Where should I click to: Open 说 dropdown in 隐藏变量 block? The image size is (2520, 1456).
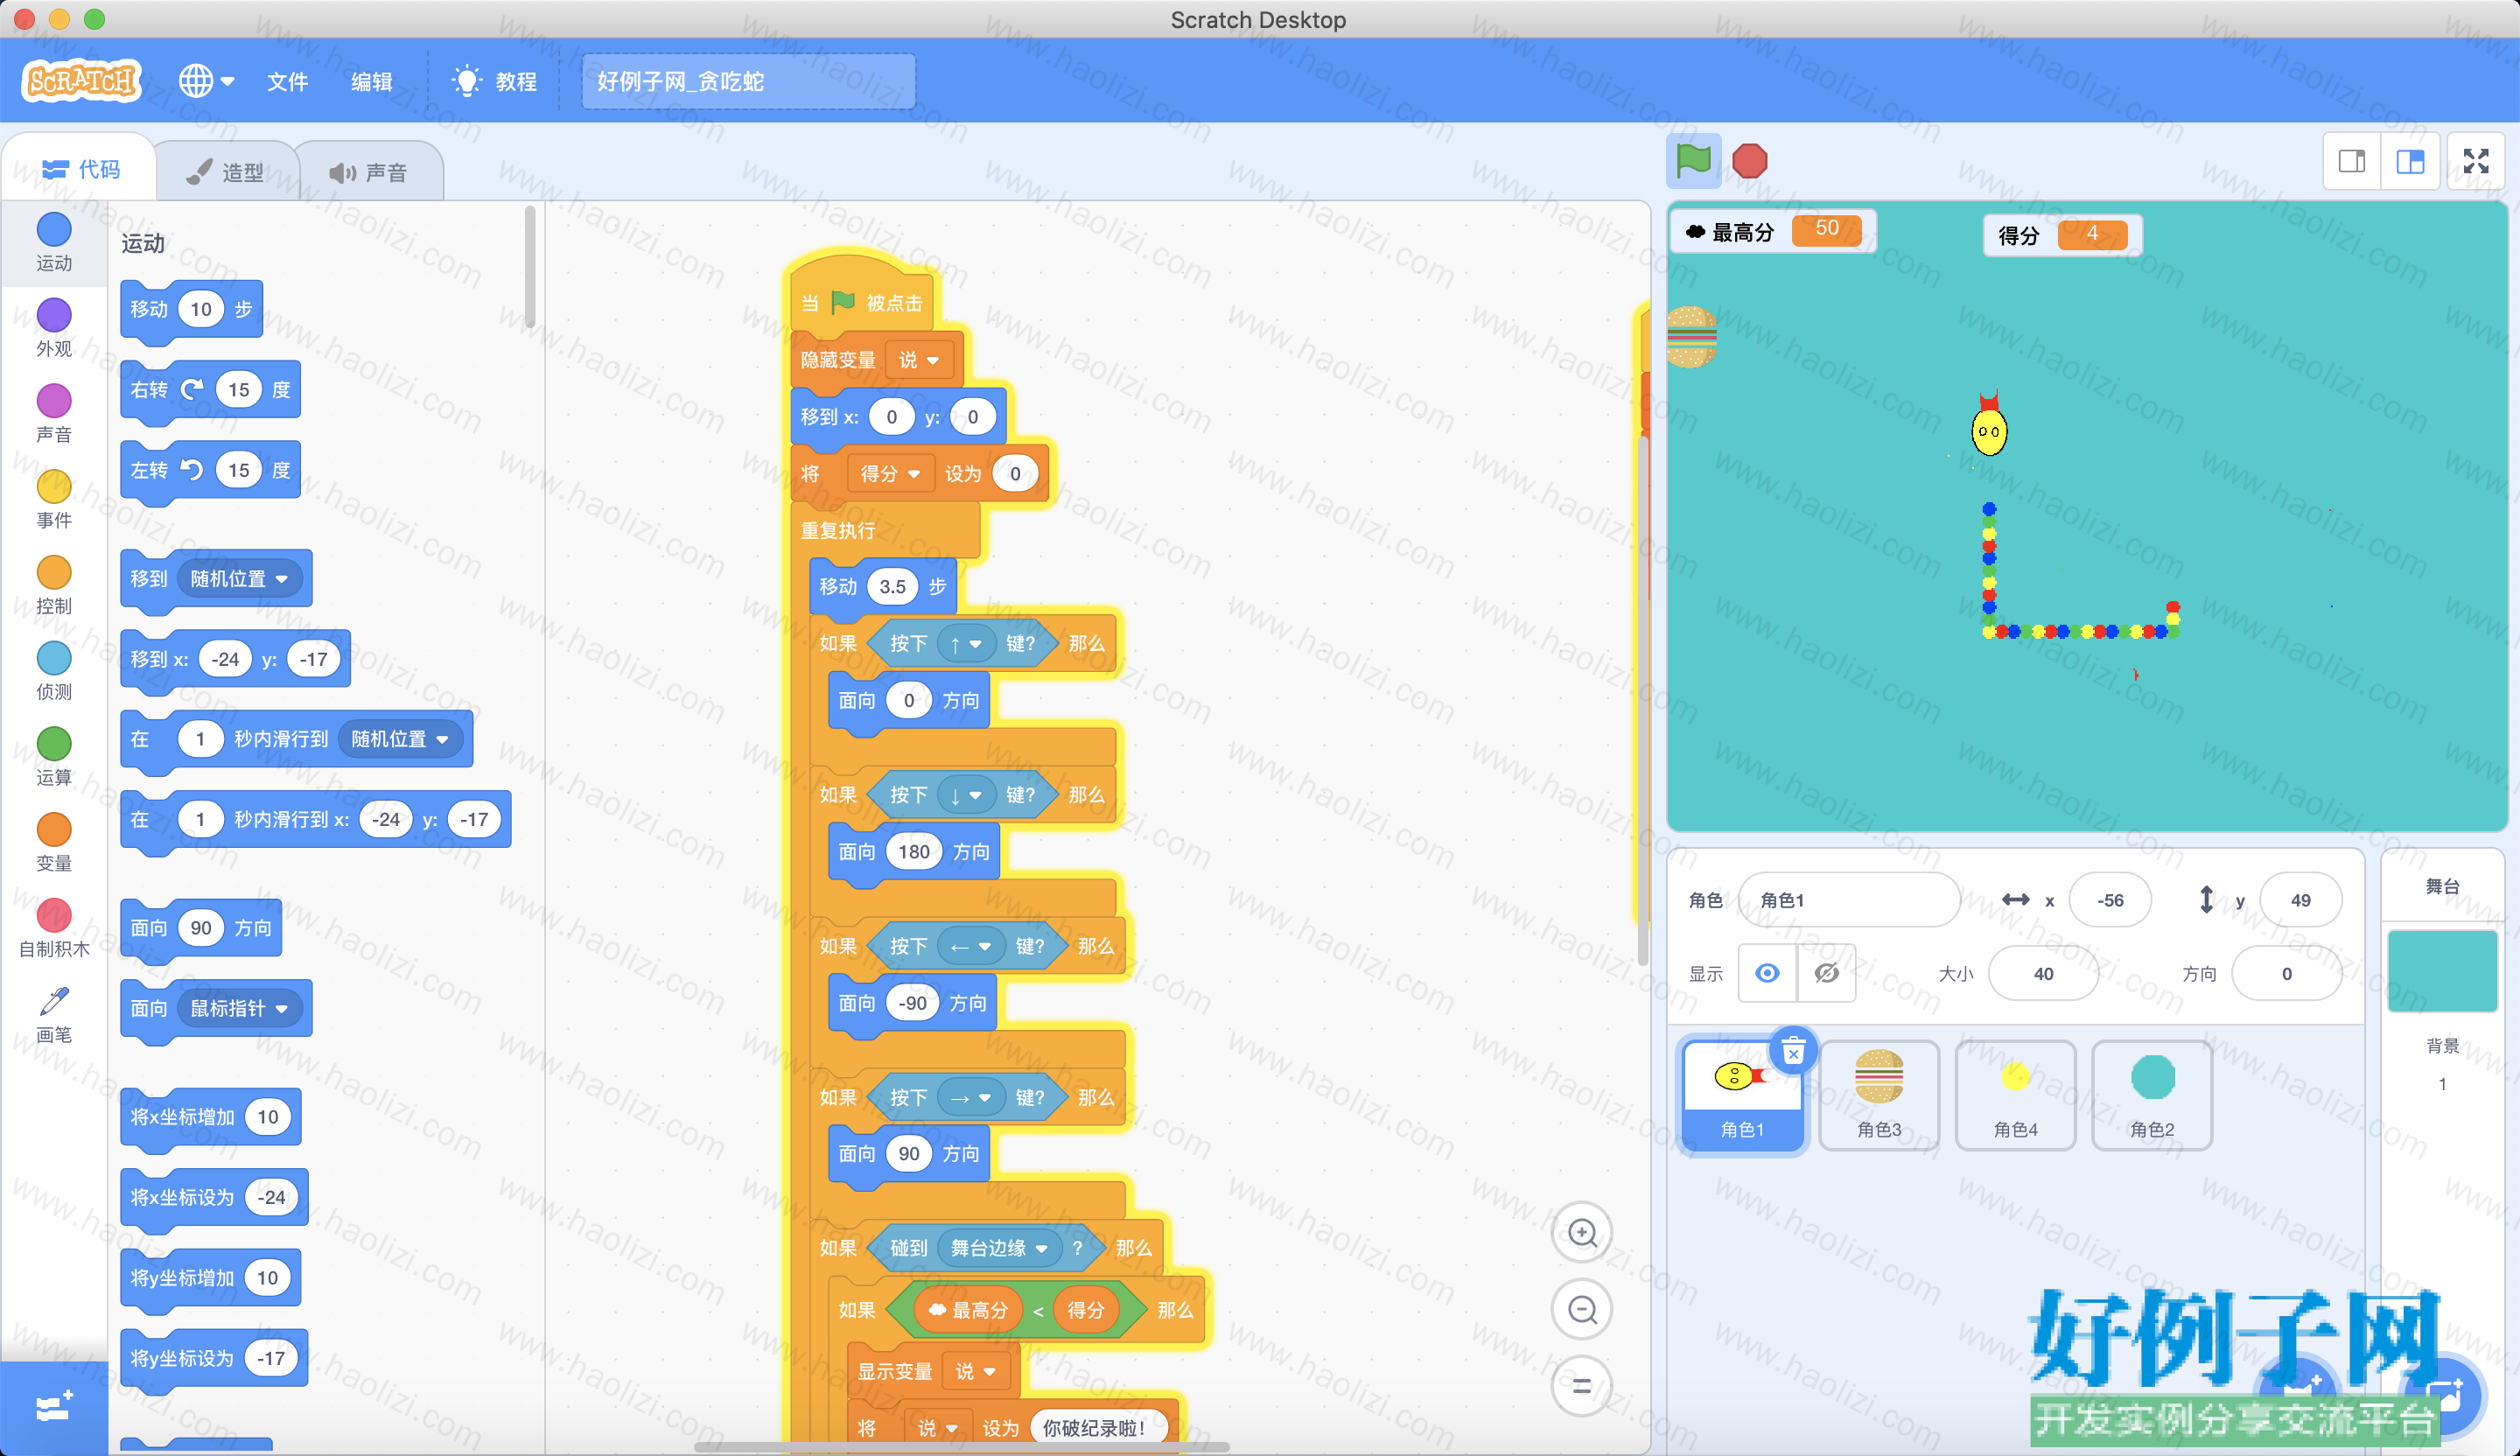tap(920, 360)
